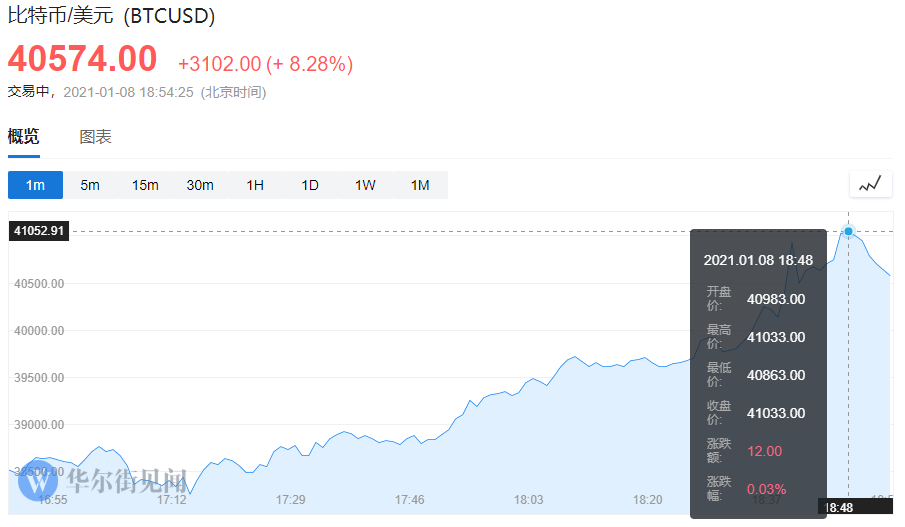905x527 pixels.
Task: Click the blue data point at chart peak
Action: click(x=849, y=231)
